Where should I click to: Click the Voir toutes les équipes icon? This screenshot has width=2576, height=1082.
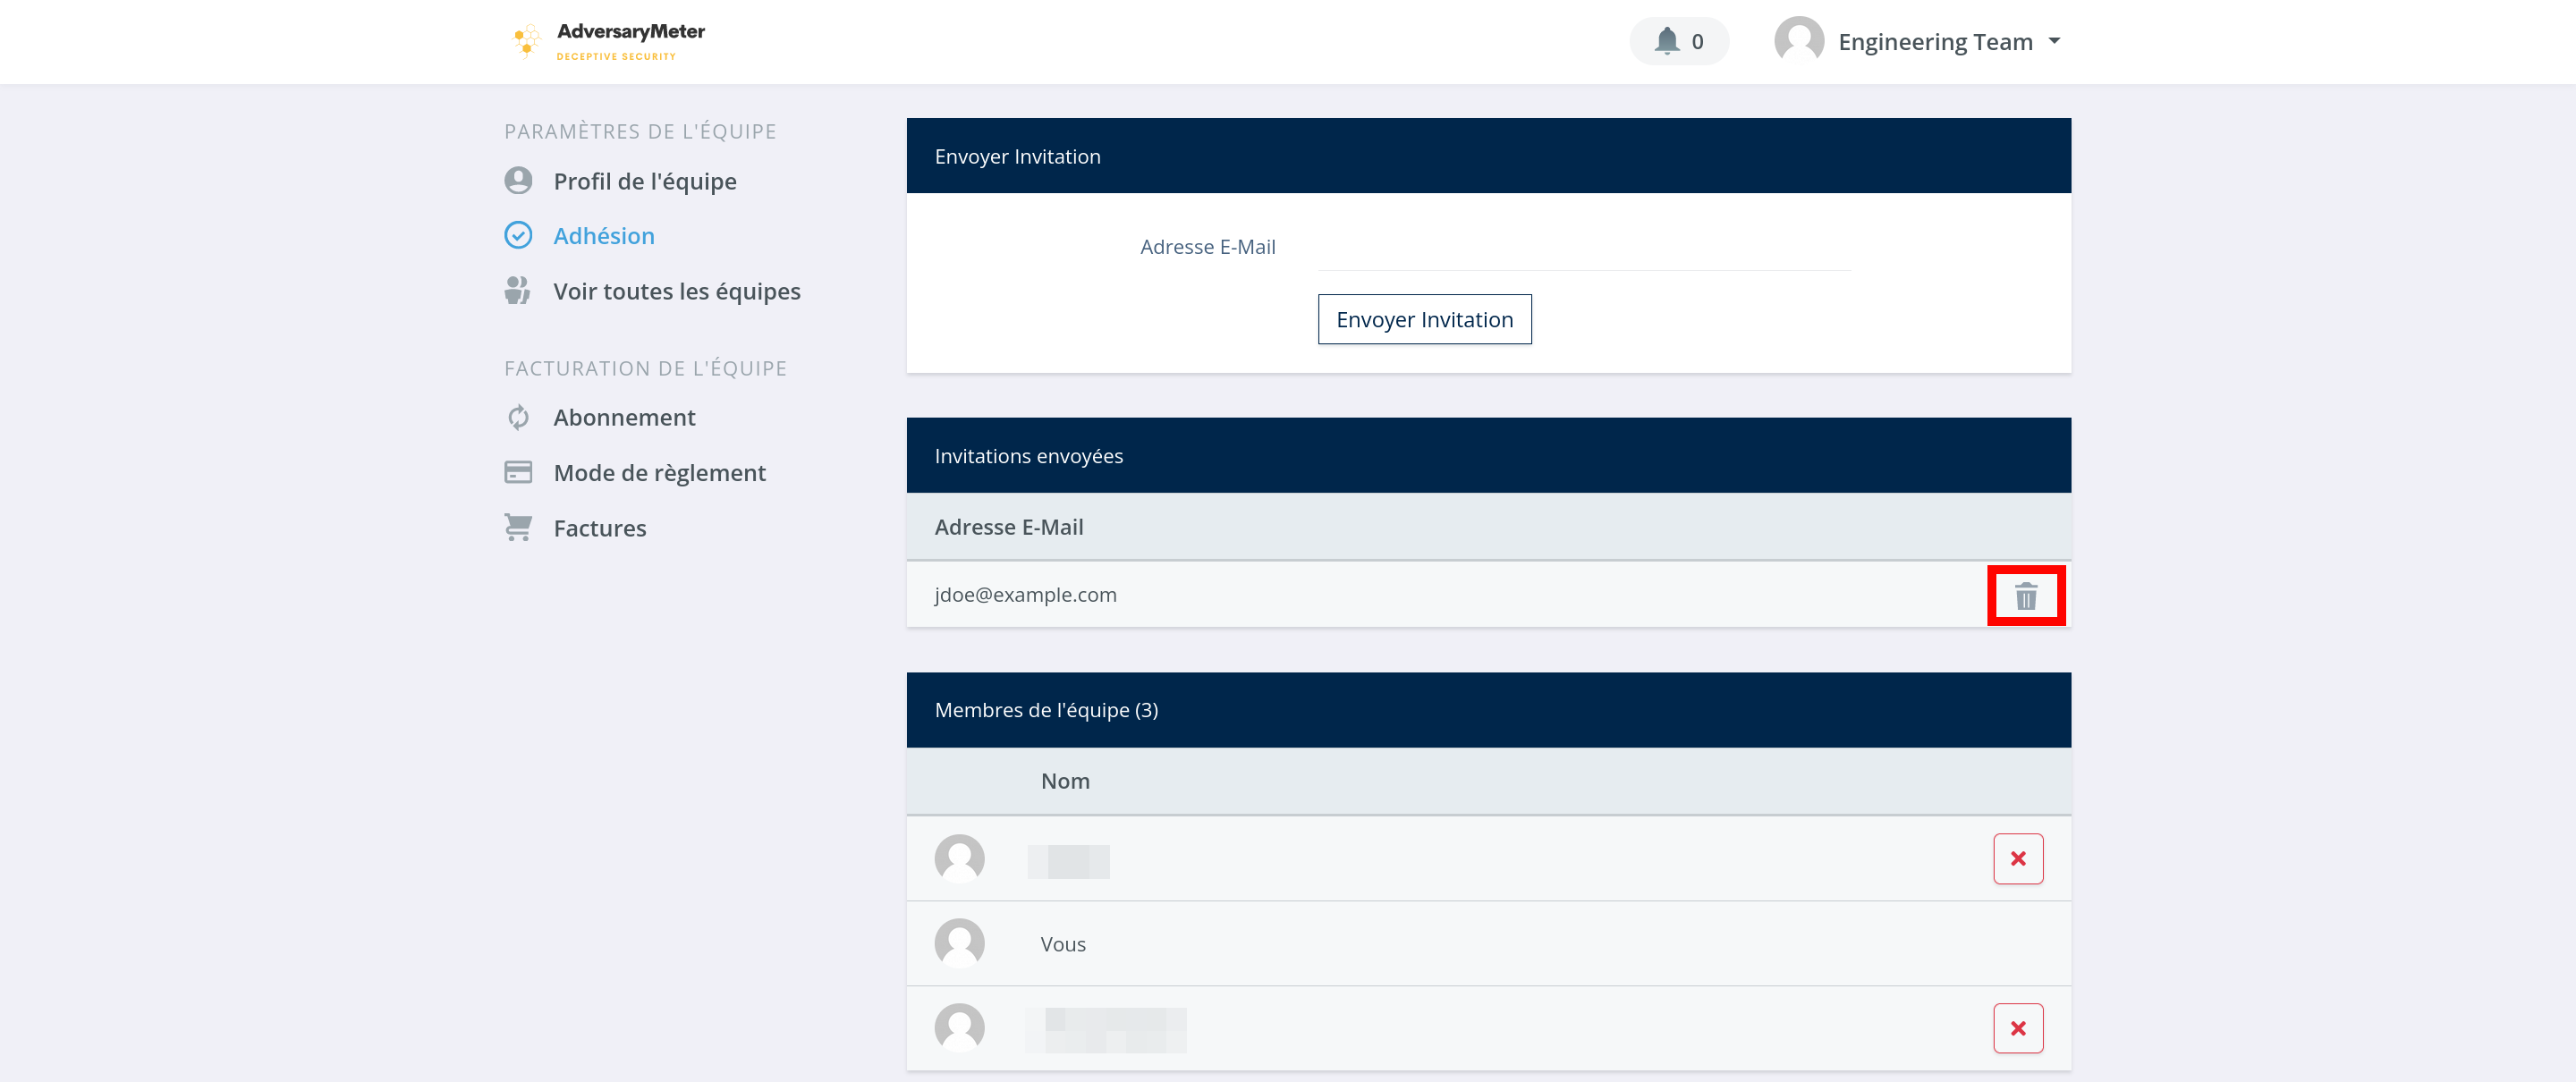pos(518,291)
